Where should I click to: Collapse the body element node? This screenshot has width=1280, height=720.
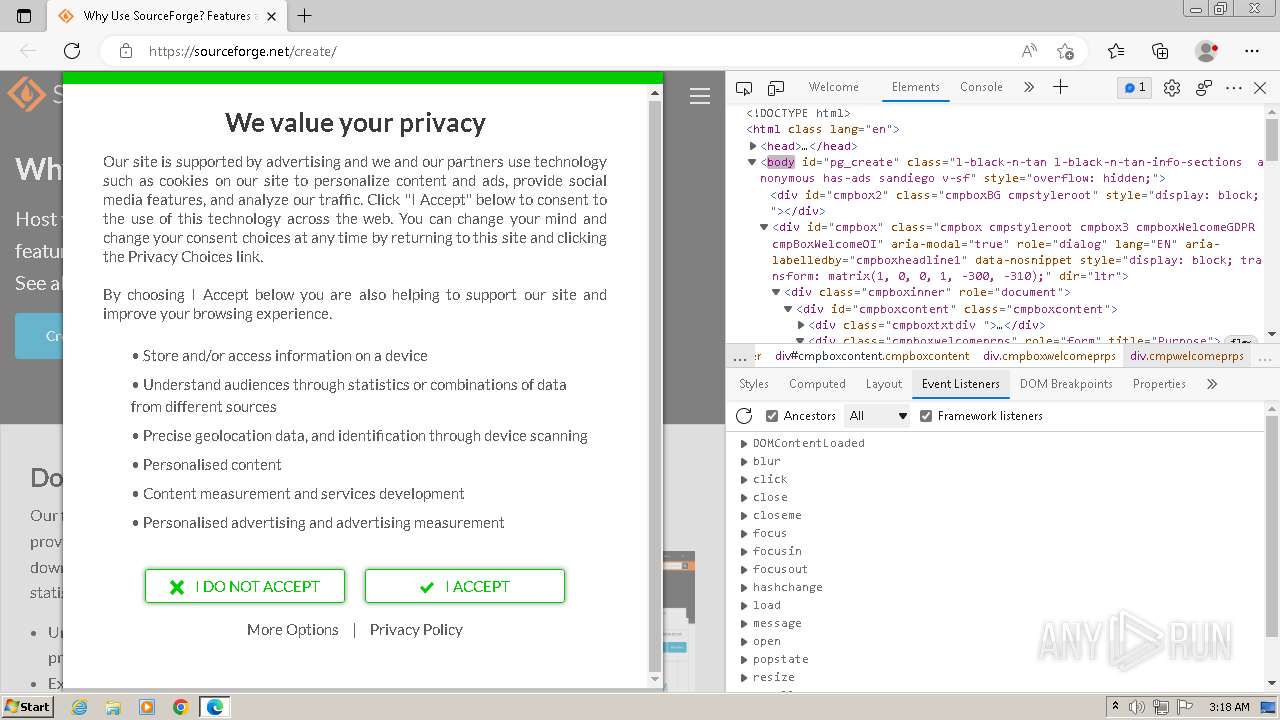pyautogui.click(x=753, y=162)
